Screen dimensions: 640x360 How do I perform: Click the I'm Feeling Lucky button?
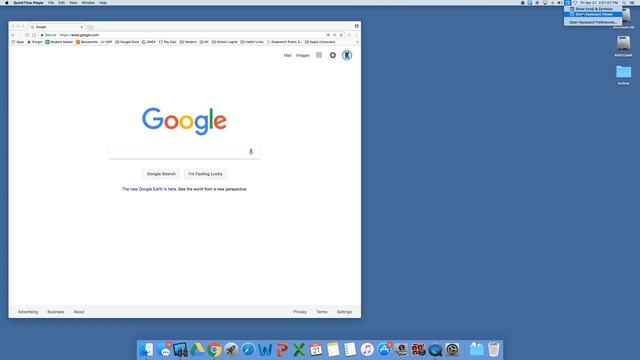pyautogui.click(x=205, y=174)
